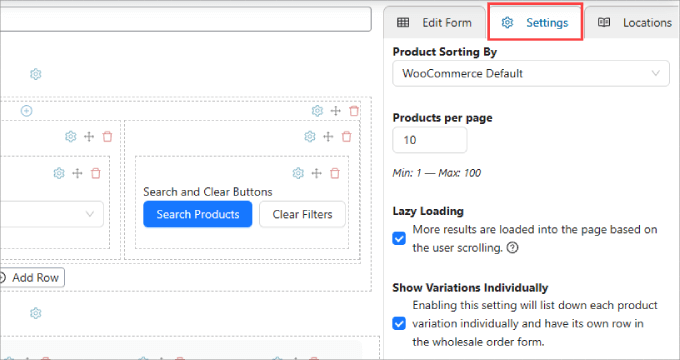Viewport: 680px width, 360px height.
Task: Open gear settings of the Search buttons column
Action: pos(310,137)
